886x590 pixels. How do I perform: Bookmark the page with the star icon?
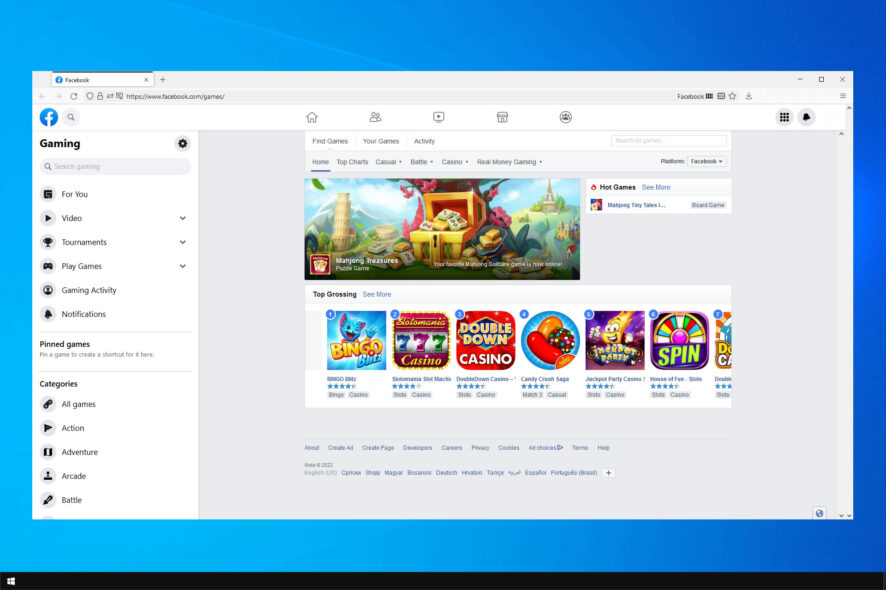point(733,96)
